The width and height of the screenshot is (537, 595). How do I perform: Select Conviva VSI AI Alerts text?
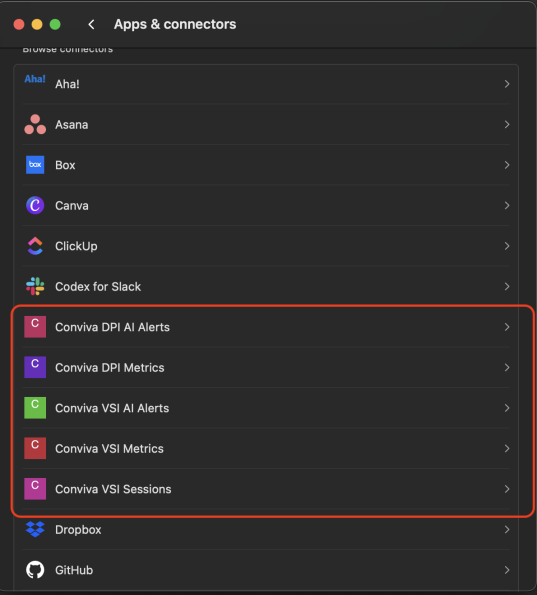coord(112,408)
